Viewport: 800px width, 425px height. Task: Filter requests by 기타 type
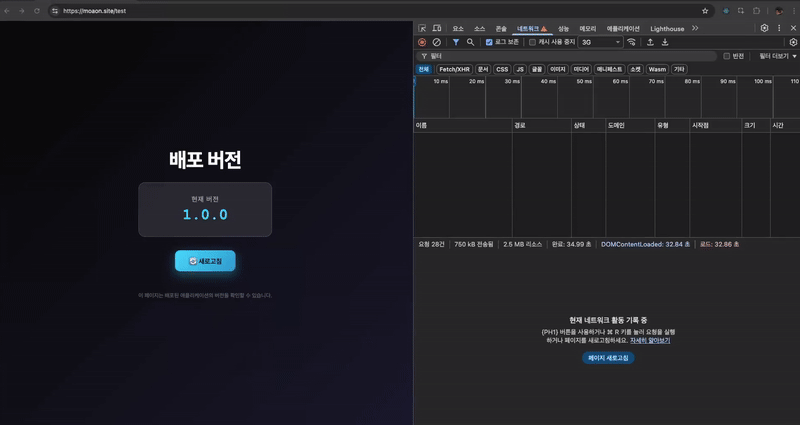coord(679,69)
